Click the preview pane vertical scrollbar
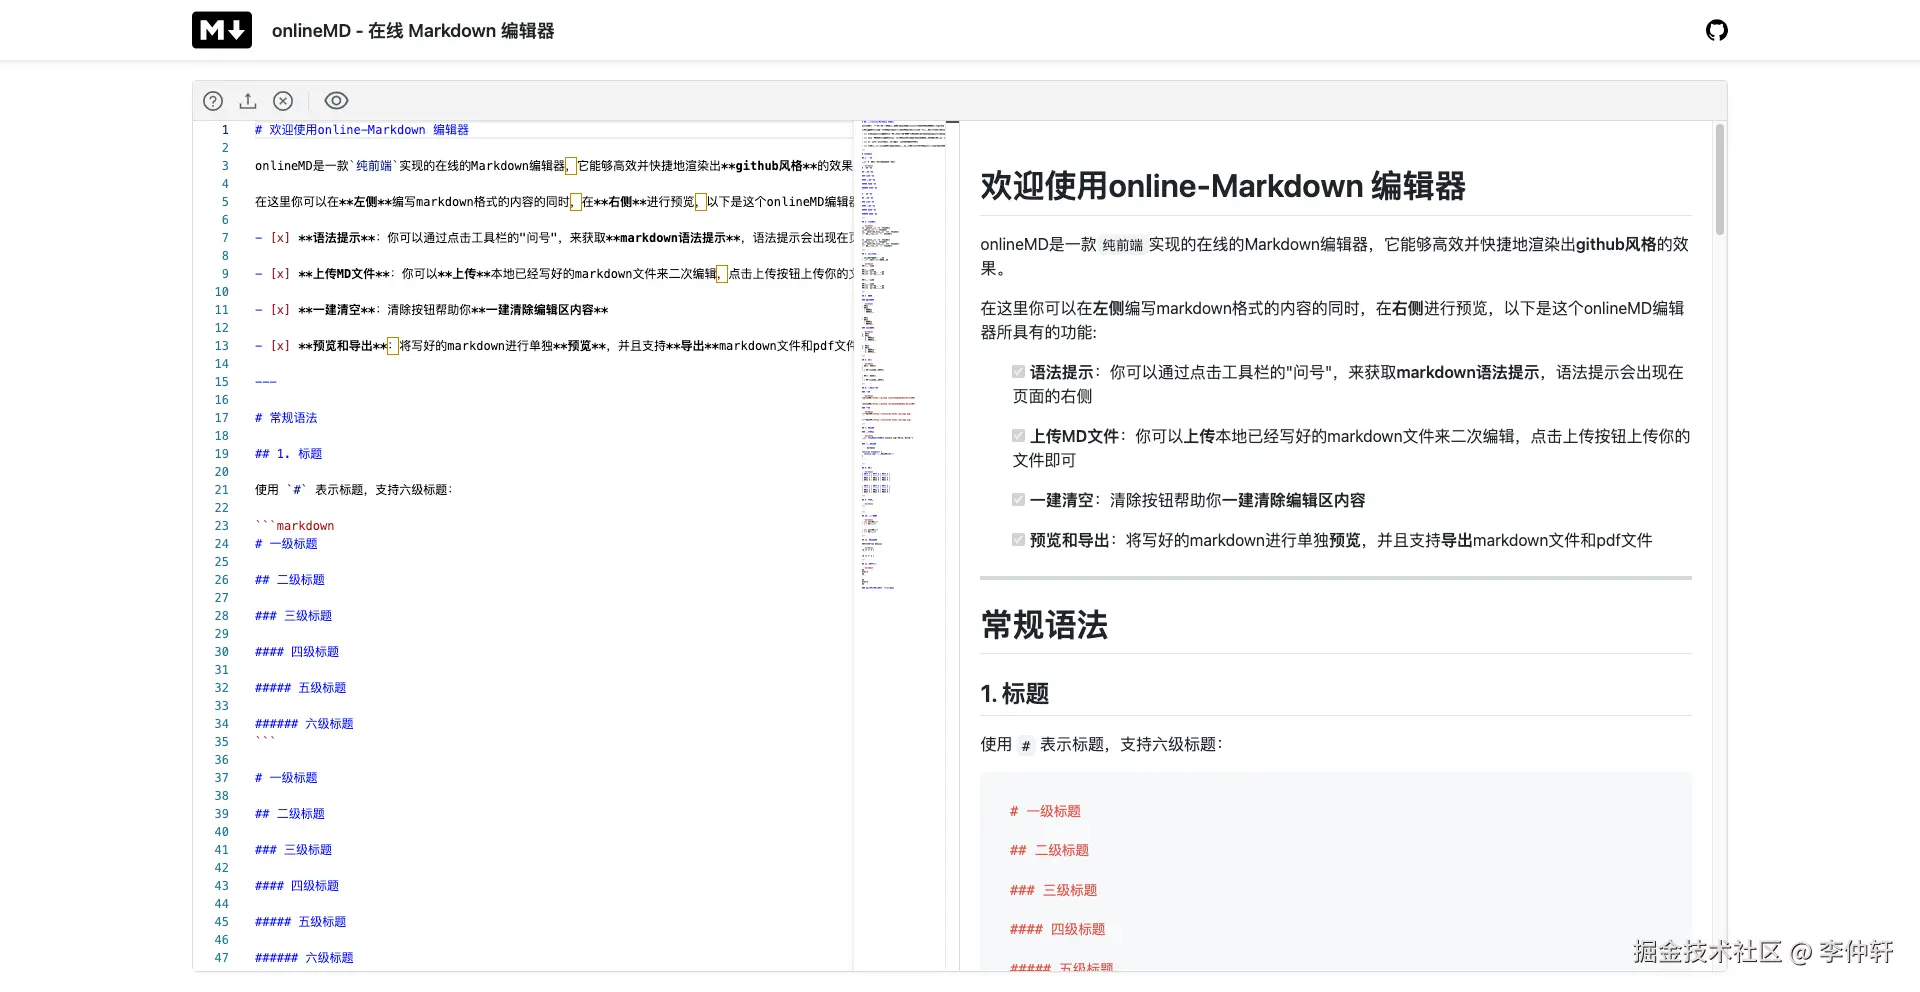1920x992 pixels. (1720, 180)
